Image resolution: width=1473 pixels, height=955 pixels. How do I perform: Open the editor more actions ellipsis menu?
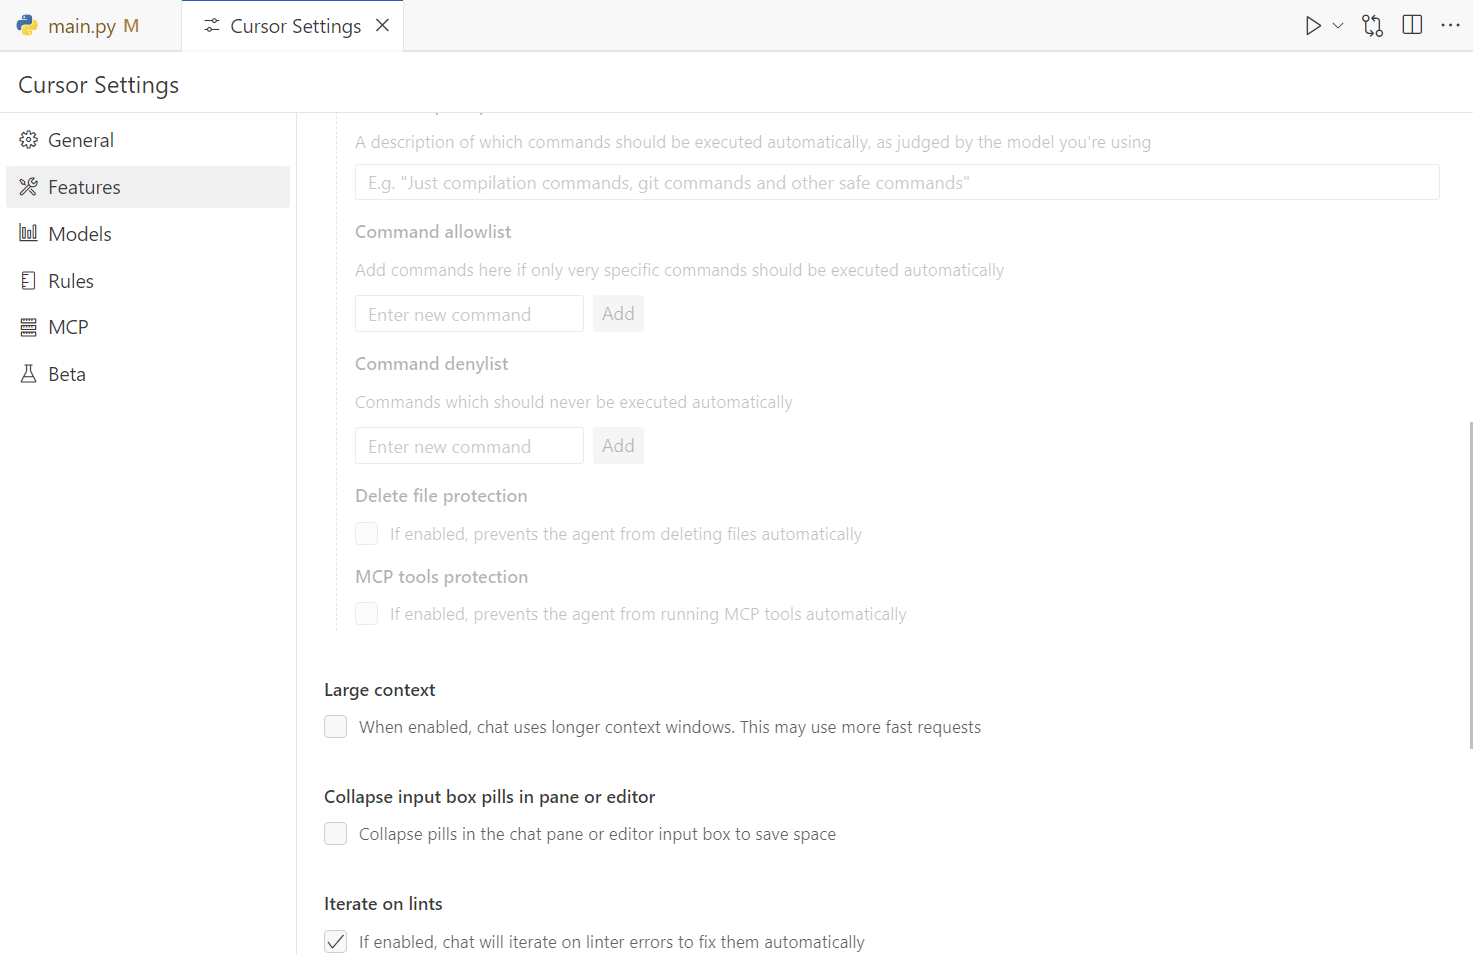tap(1450, 26)
